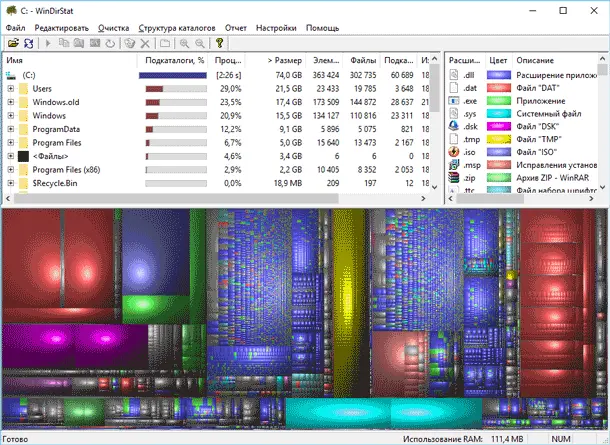This screenshot has width=610, height=445.
Task: Click the Open drive folder toolbar icon
Action: (13, 43)
